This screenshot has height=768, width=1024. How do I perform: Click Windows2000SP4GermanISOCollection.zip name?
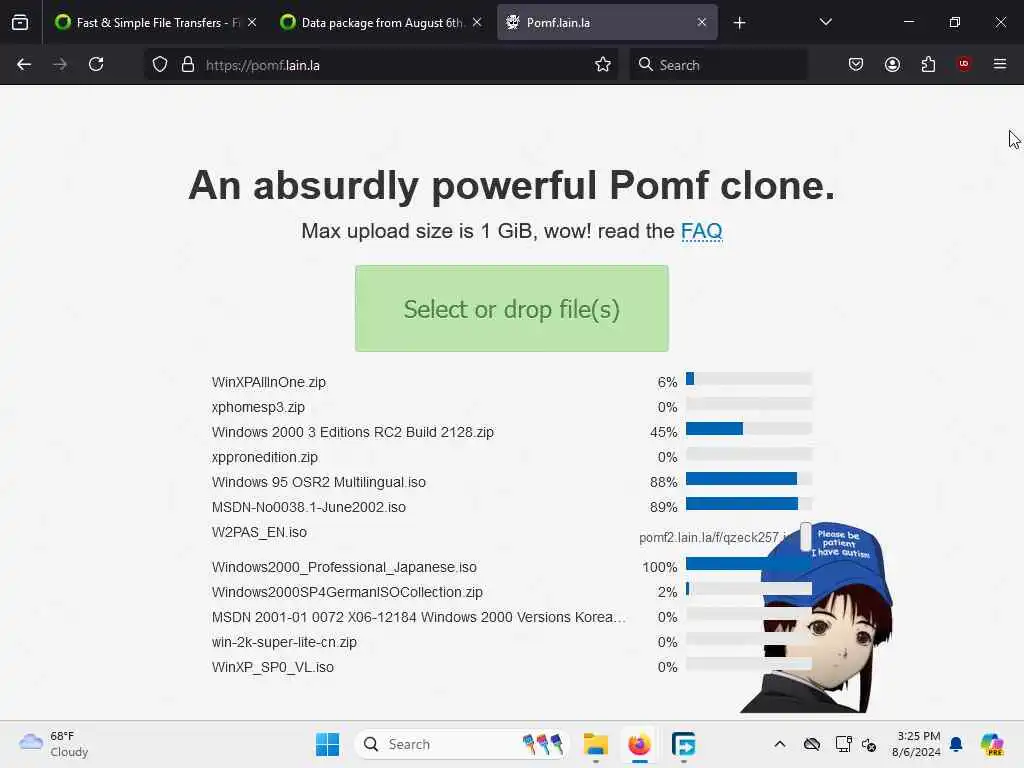click(347, 592)
